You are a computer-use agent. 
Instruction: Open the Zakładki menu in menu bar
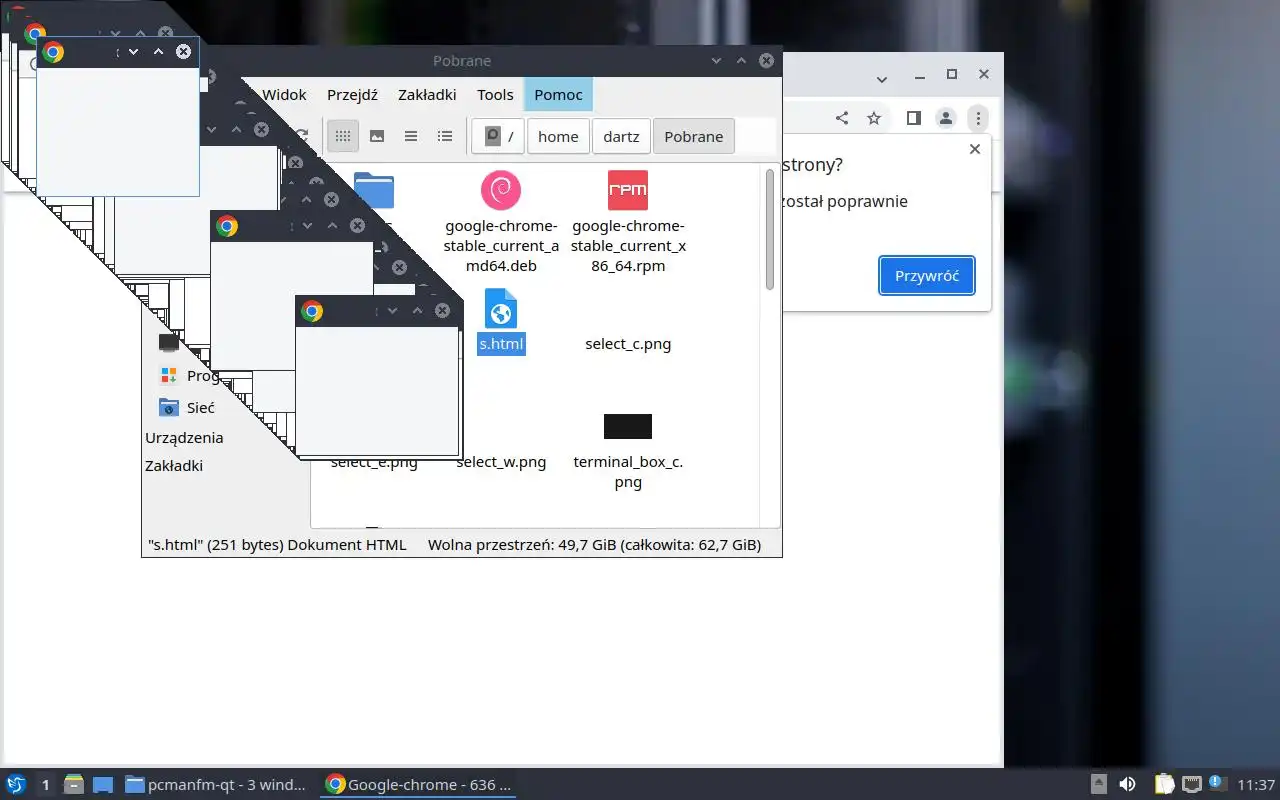click(427, 95)
